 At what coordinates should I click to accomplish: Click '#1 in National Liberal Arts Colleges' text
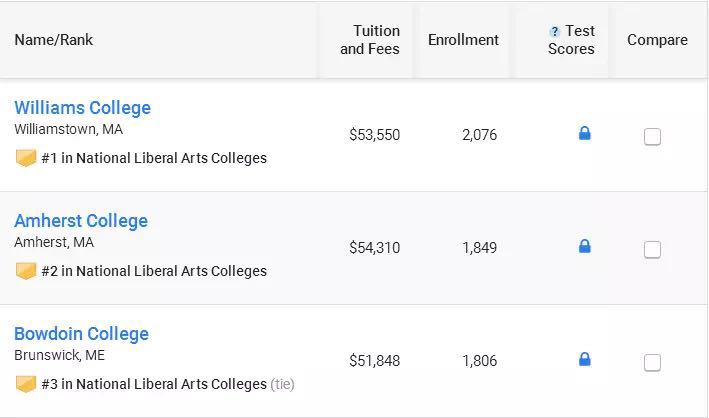tap(154, 158)
